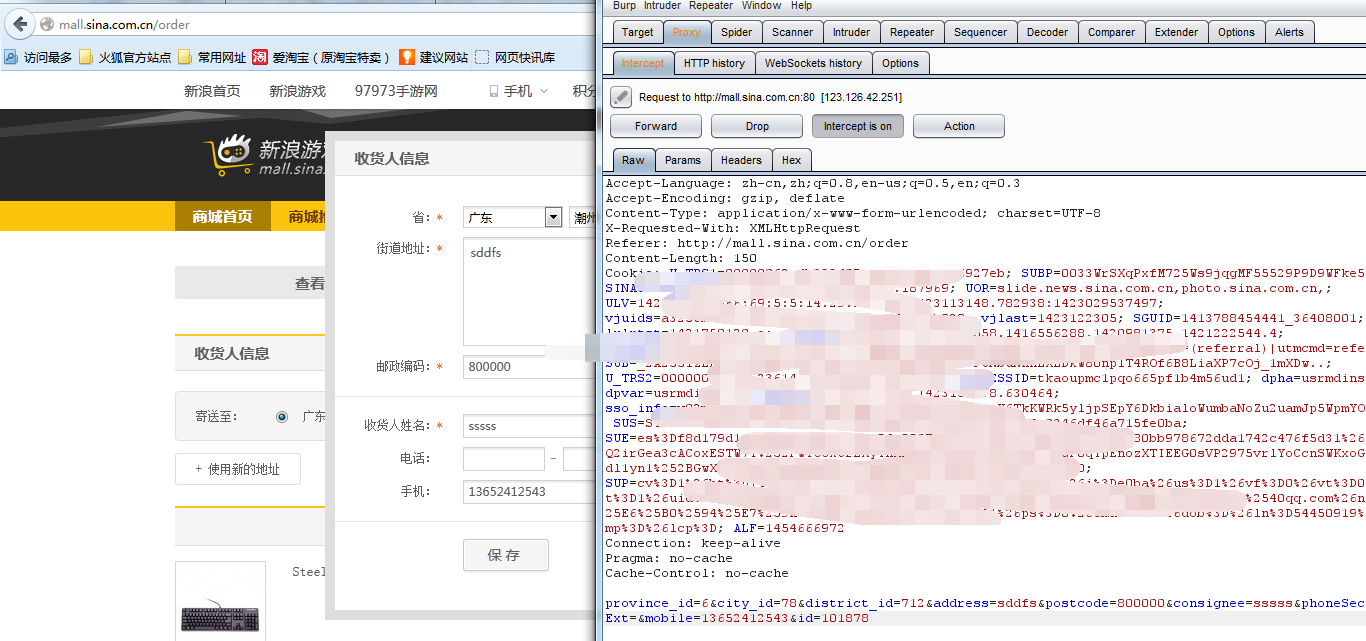This screenshot has height=641, width=1366.
Task: Click the globe site identity icon
Action: click(46, 24)
